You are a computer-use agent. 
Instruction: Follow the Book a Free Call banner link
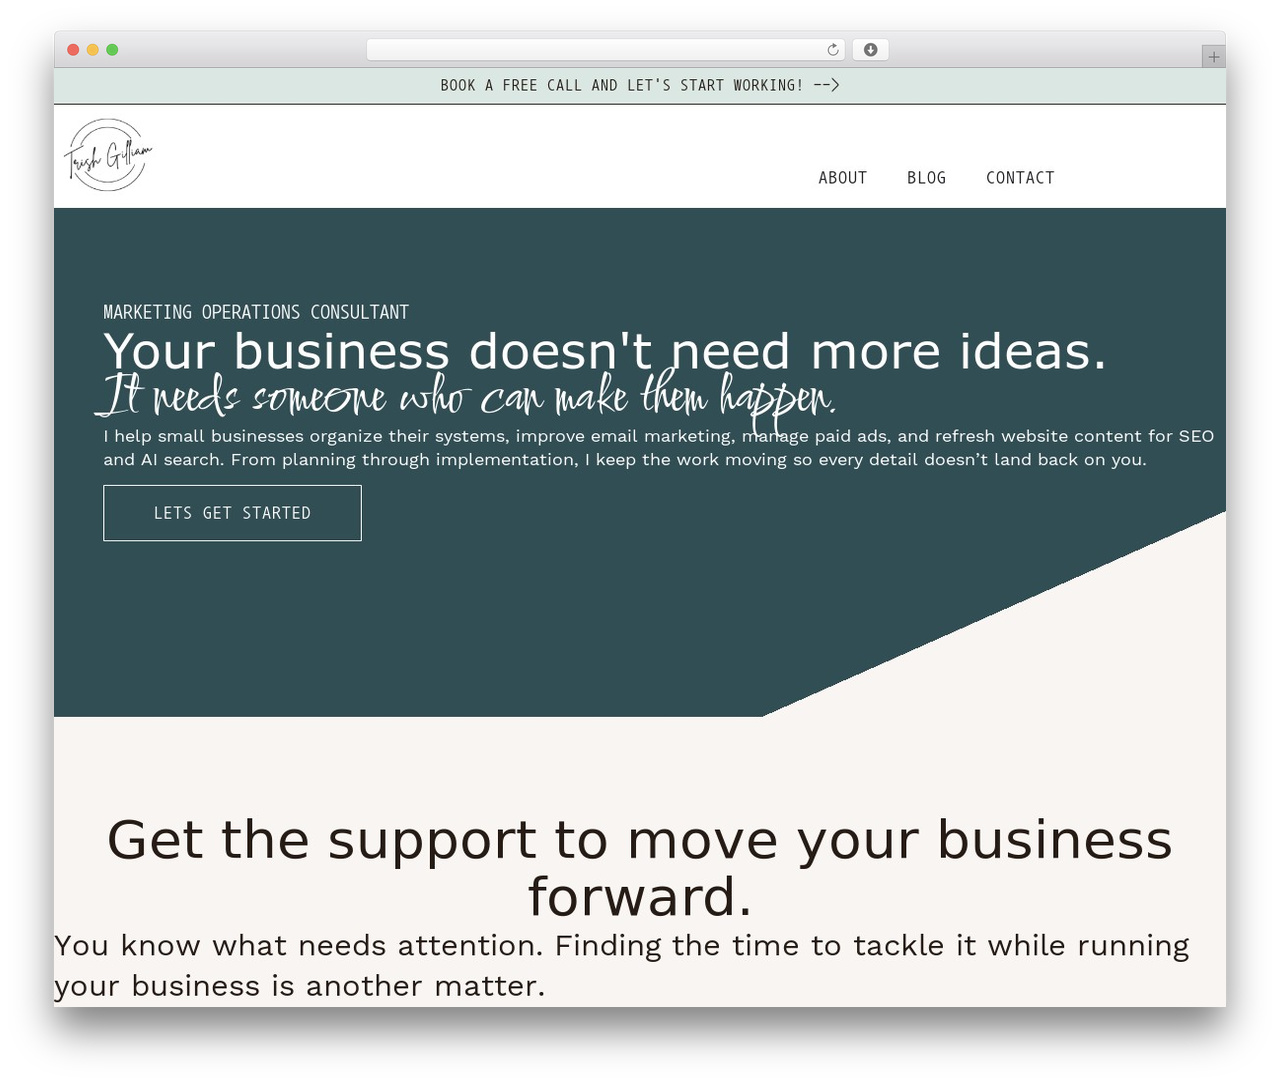pos(640,86)
